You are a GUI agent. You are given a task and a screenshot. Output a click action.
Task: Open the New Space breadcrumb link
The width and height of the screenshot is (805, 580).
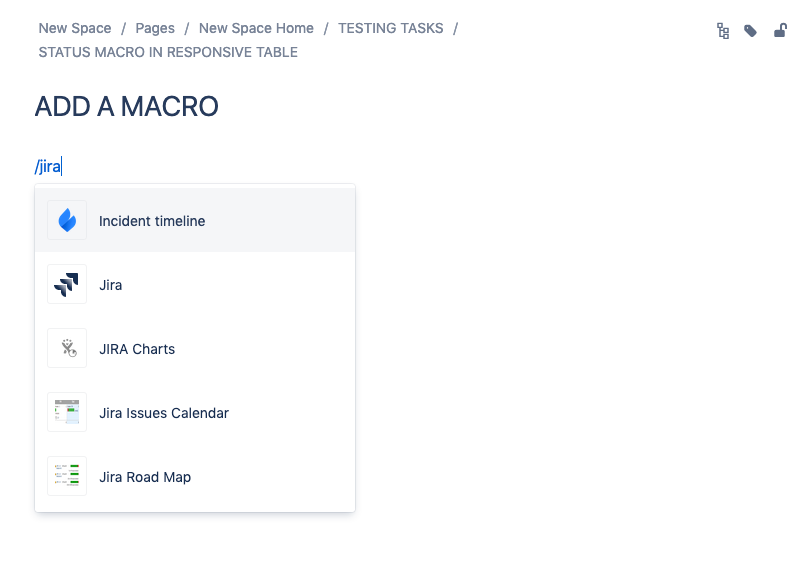coord(75,28)
